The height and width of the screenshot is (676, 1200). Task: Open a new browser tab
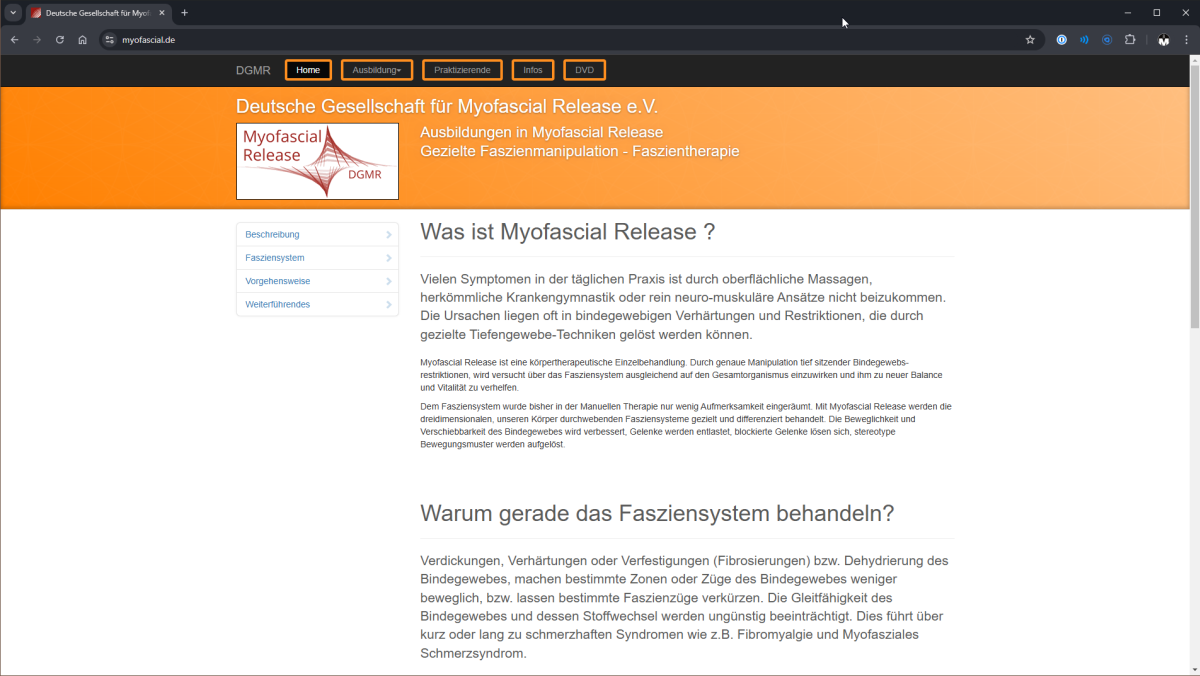coord(185,13)
